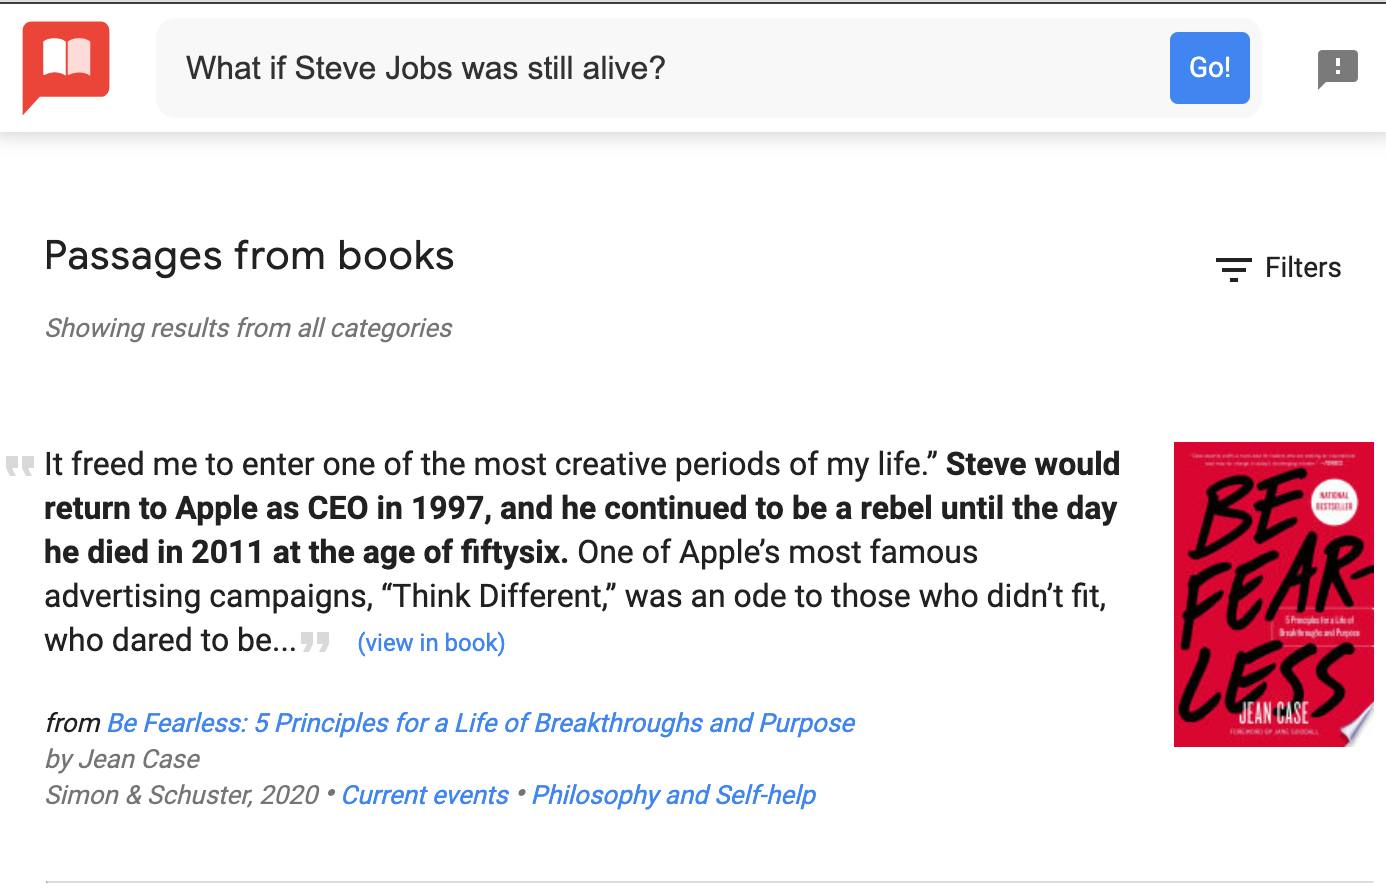Click the Be Fearless book cover thumbnail
Screen dimensions: 1386x894
[1272, 594]
